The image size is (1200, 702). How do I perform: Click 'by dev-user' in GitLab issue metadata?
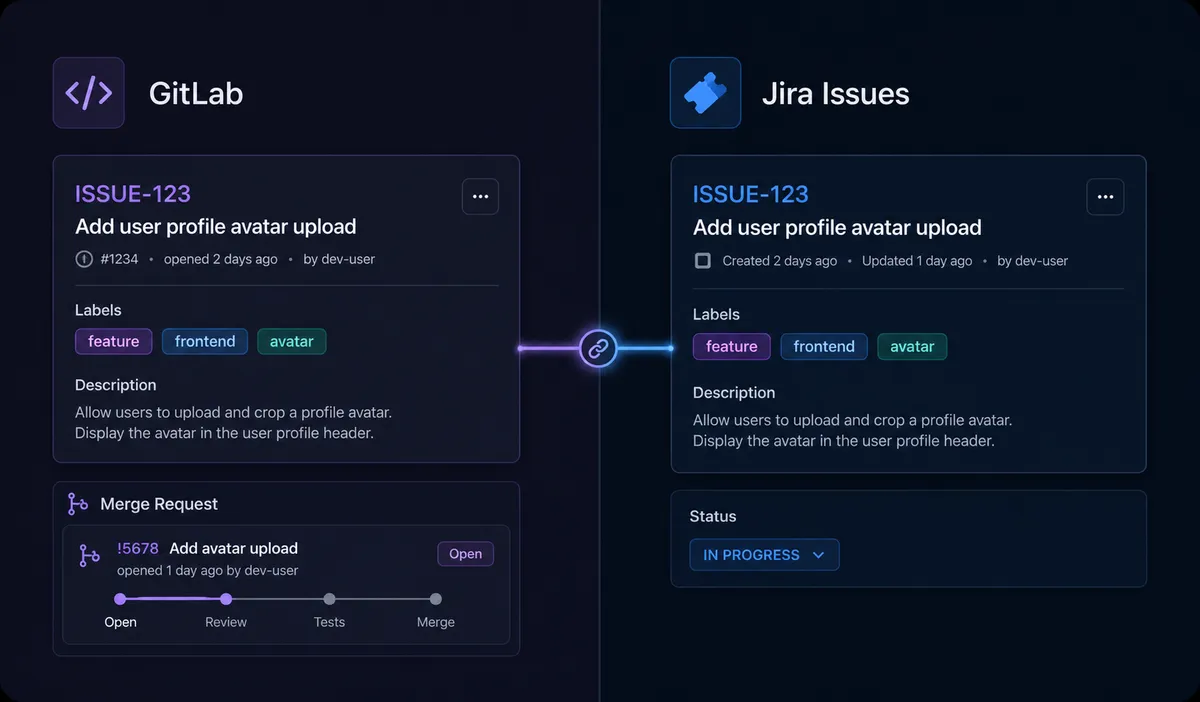tap(339, 259)
